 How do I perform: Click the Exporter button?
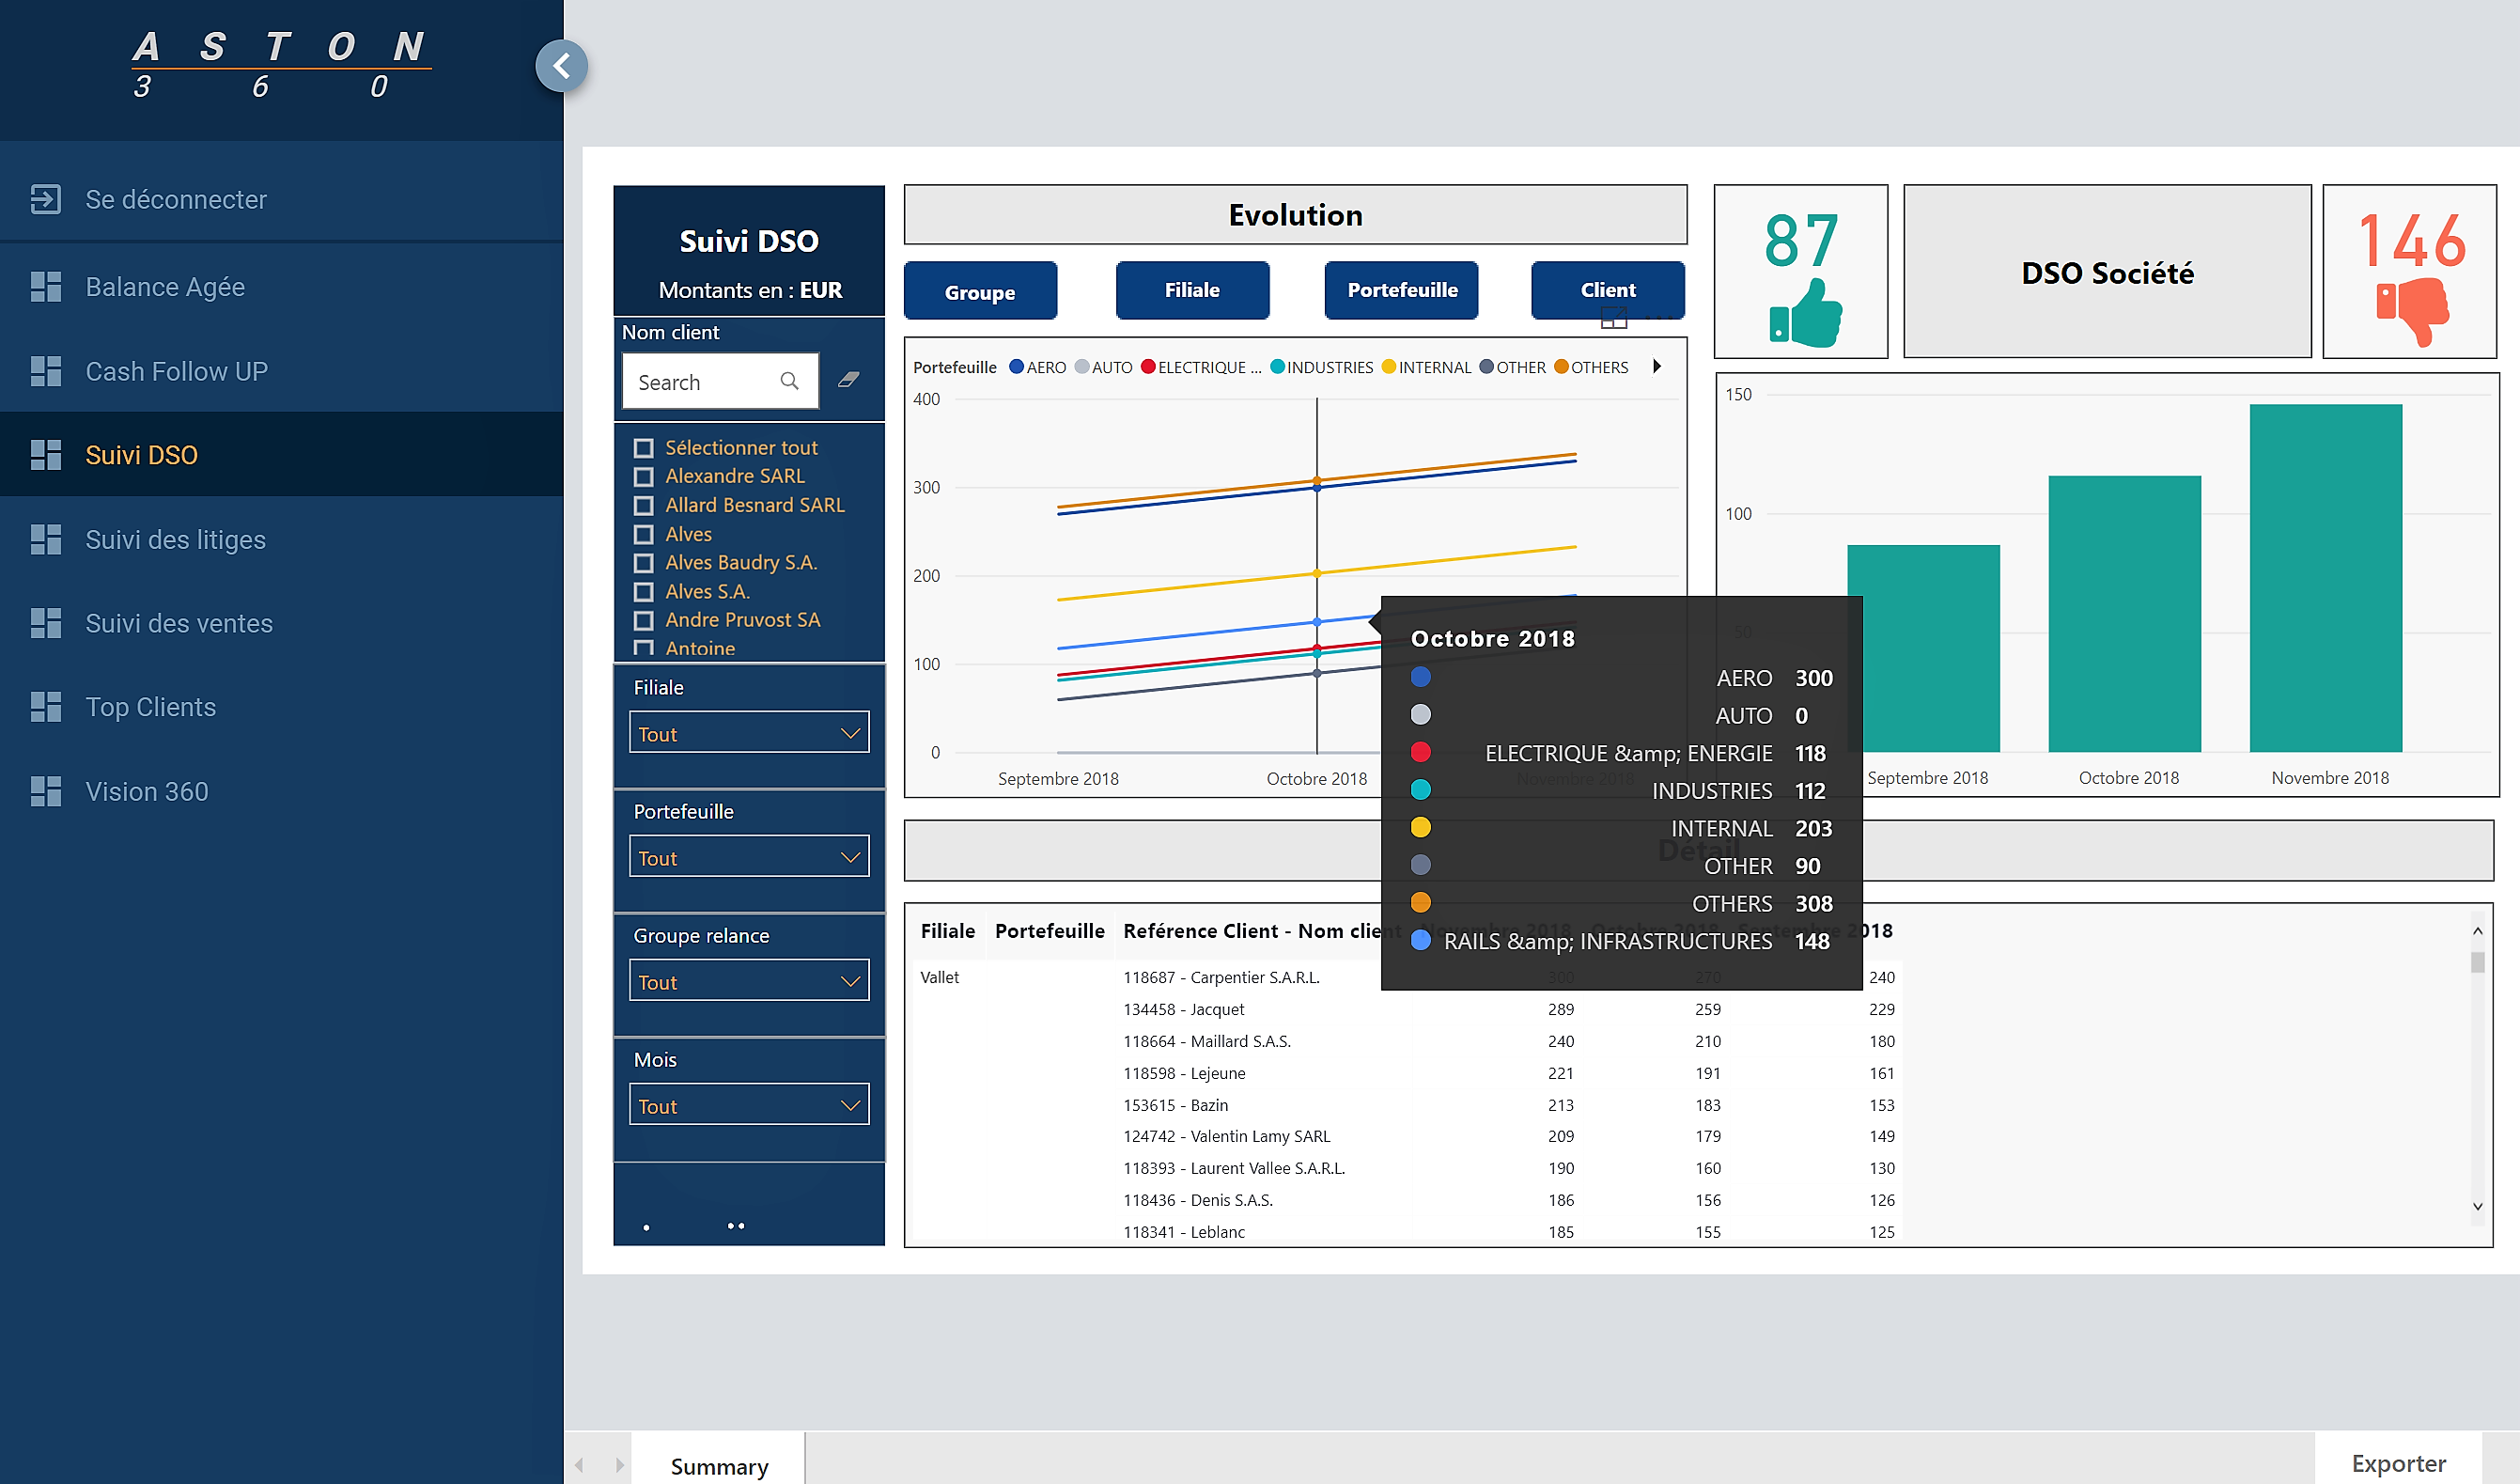(x=2405, y=1462)
